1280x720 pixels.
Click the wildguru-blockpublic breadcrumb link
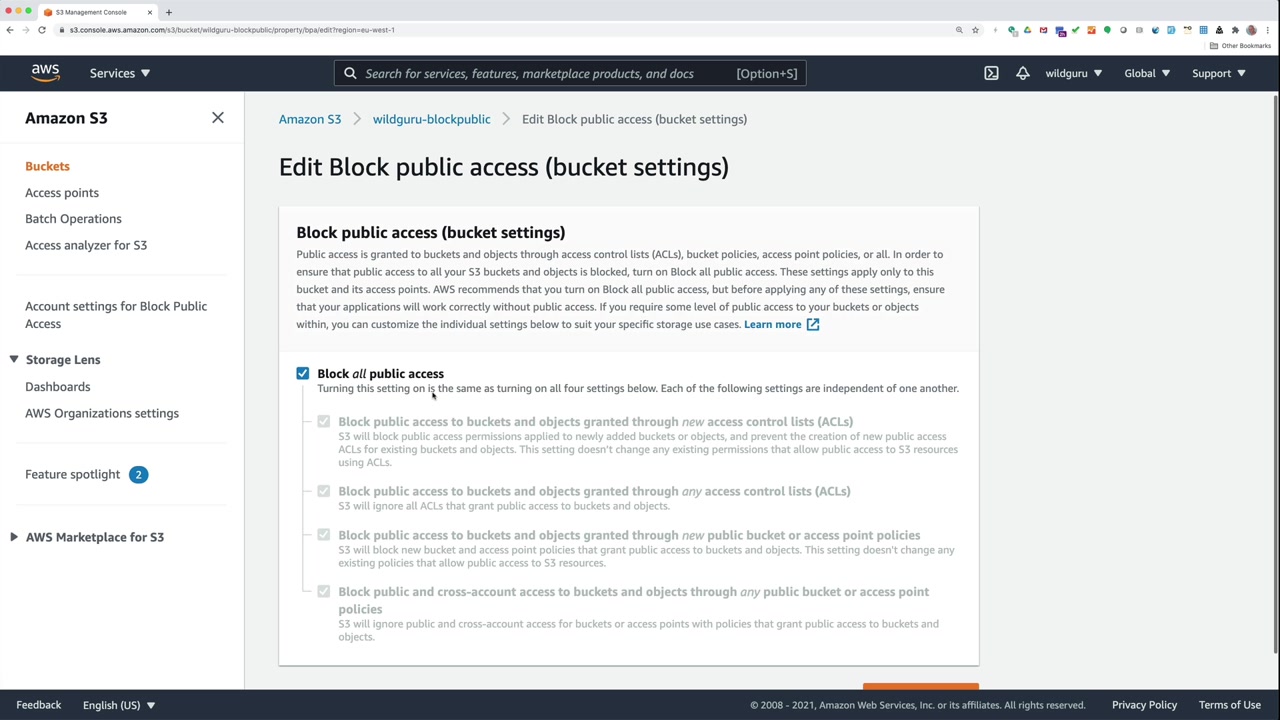(x=431, y=119)
